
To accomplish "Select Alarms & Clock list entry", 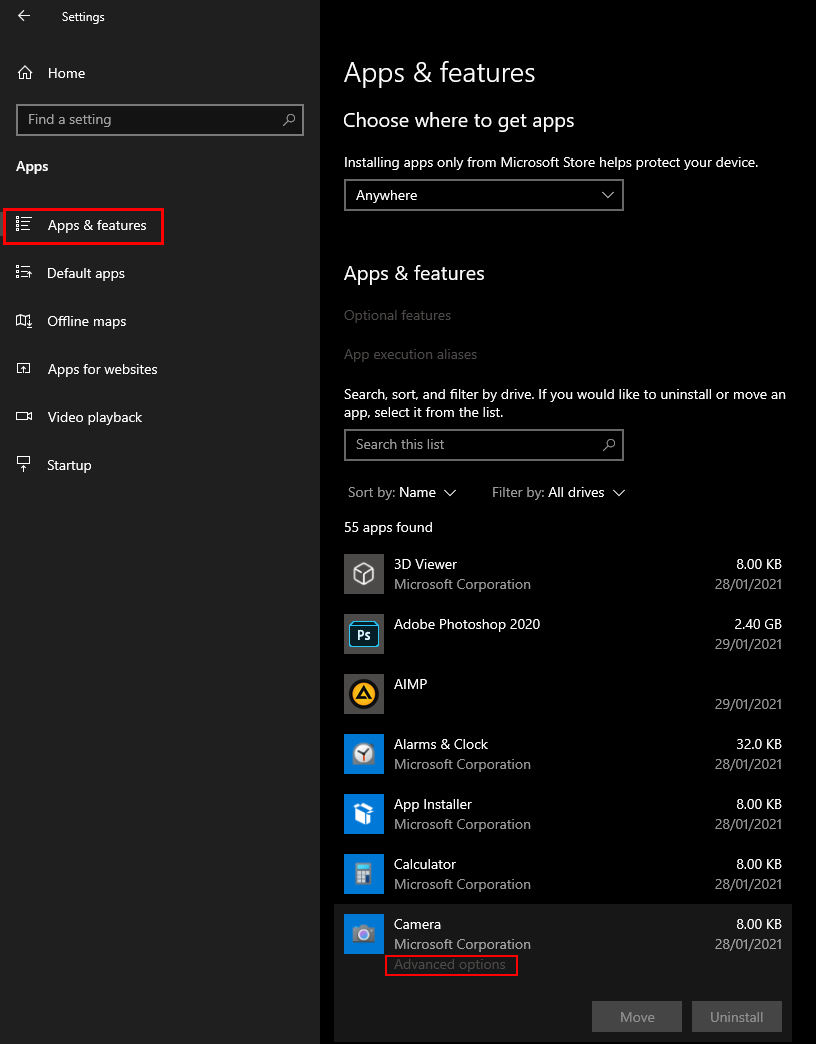I will point(563,754).
